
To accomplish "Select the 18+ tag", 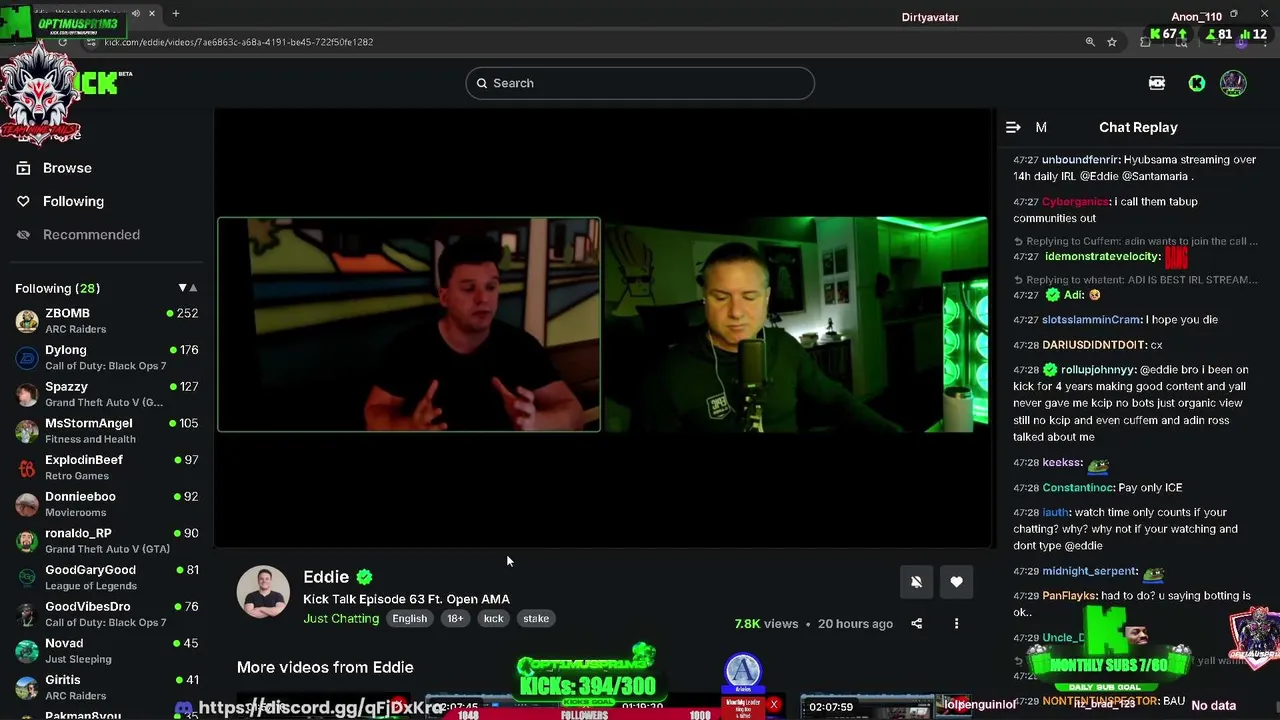I will 455,618.
